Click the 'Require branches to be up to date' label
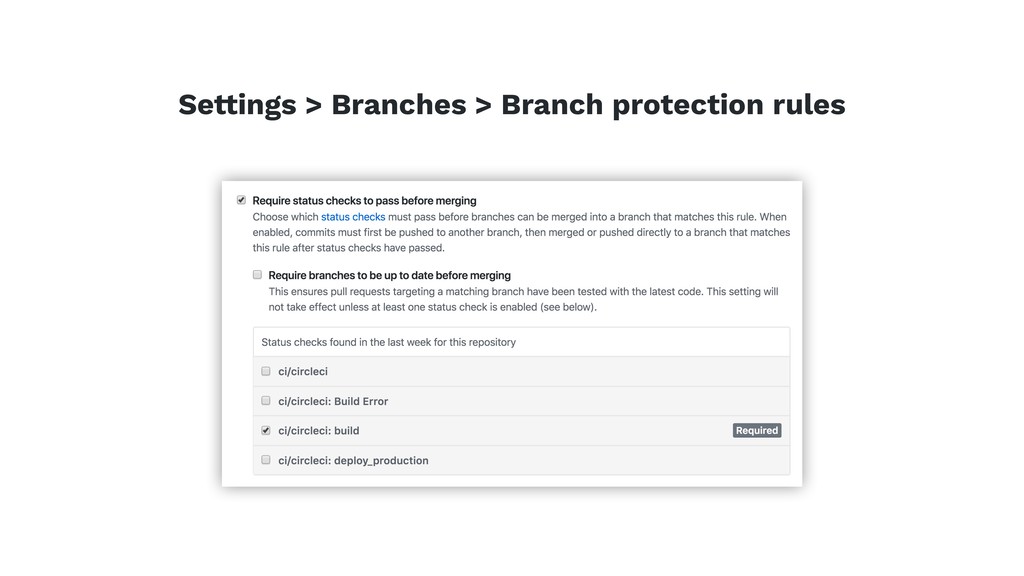 [x=389, y=274]
